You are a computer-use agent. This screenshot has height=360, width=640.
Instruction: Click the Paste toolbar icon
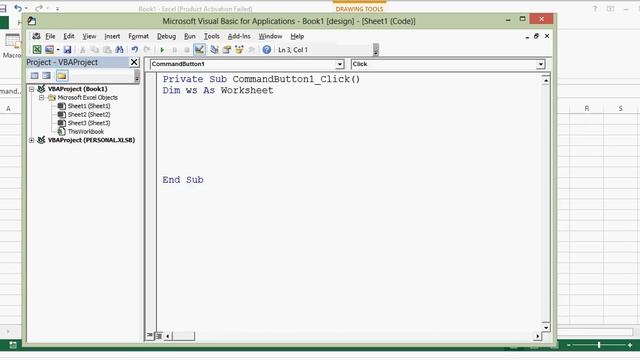[x=107, y=49]
